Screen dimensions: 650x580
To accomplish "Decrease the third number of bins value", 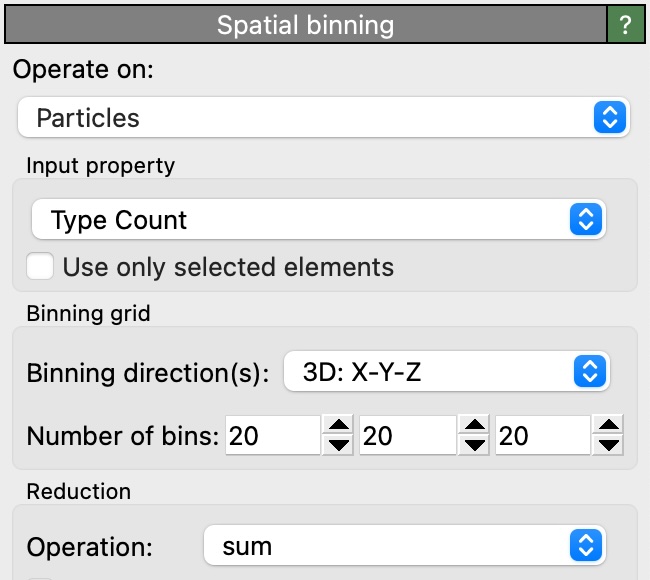I will 608,445.
